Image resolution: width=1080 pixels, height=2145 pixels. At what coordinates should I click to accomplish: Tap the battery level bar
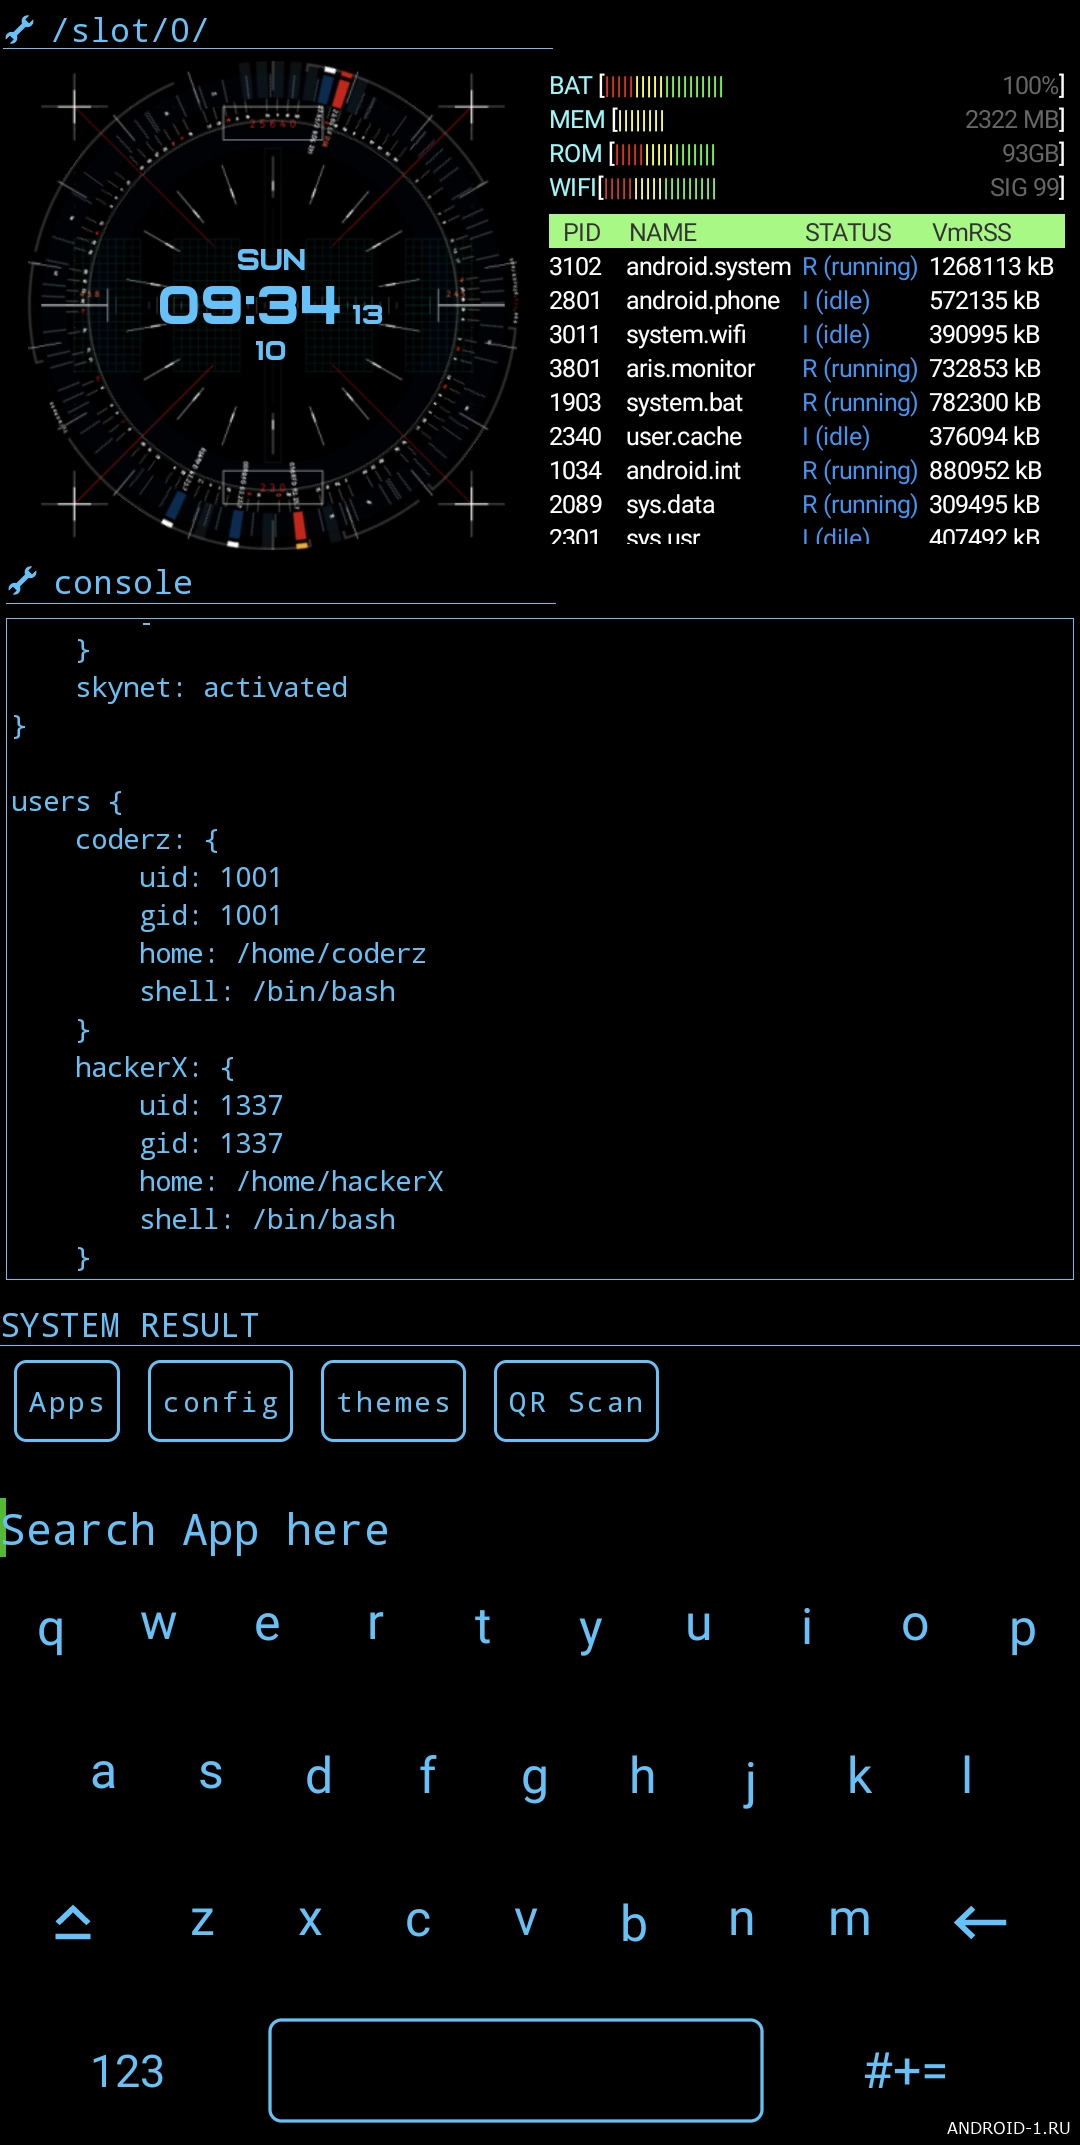[662, 87]
